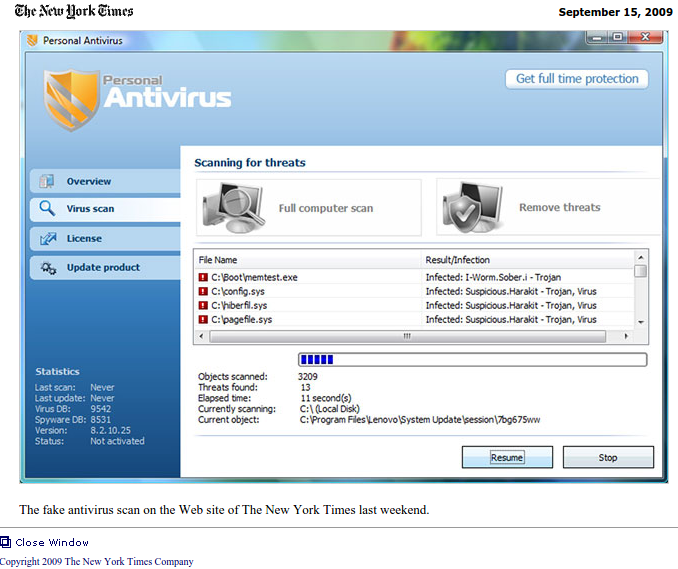Screen dimensions: 678x569
Task: Click the Status Not activated text
Action: click(x=117, y=441)
